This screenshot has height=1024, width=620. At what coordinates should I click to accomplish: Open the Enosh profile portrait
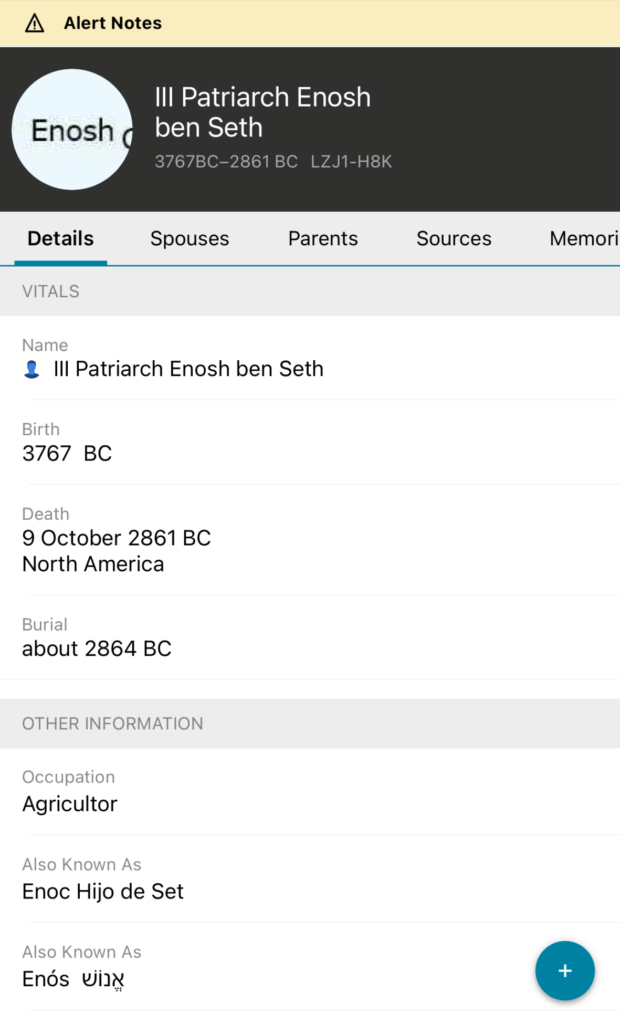coord(72,130)
